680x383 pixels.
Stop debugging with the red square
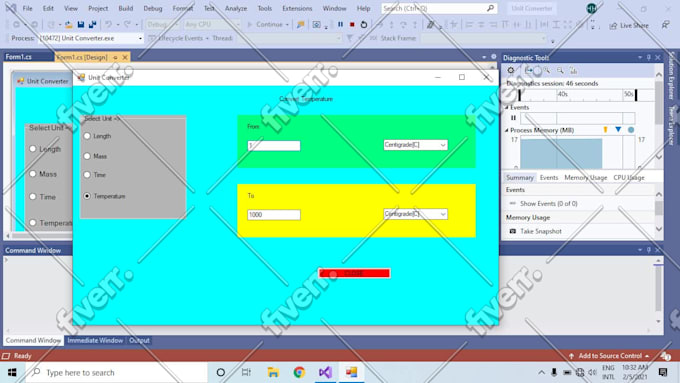coord(352,25)
